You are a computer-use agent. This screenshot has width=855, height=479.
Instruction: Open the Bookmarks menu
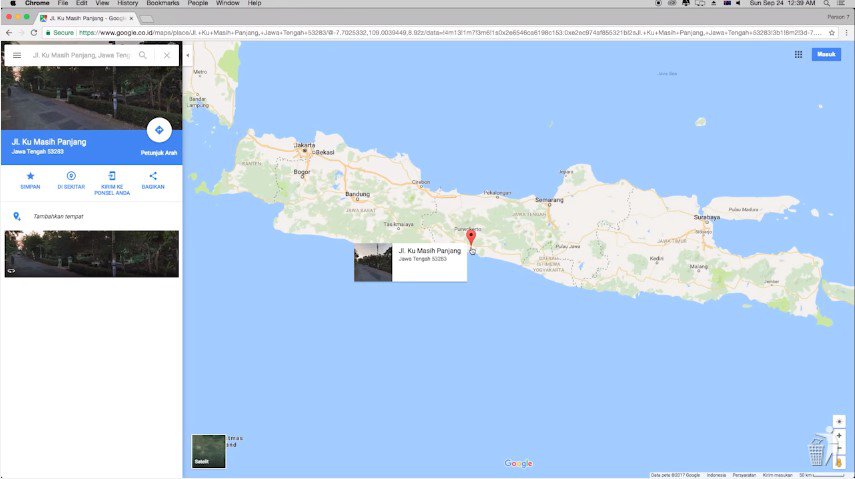(x=162, y=3)
